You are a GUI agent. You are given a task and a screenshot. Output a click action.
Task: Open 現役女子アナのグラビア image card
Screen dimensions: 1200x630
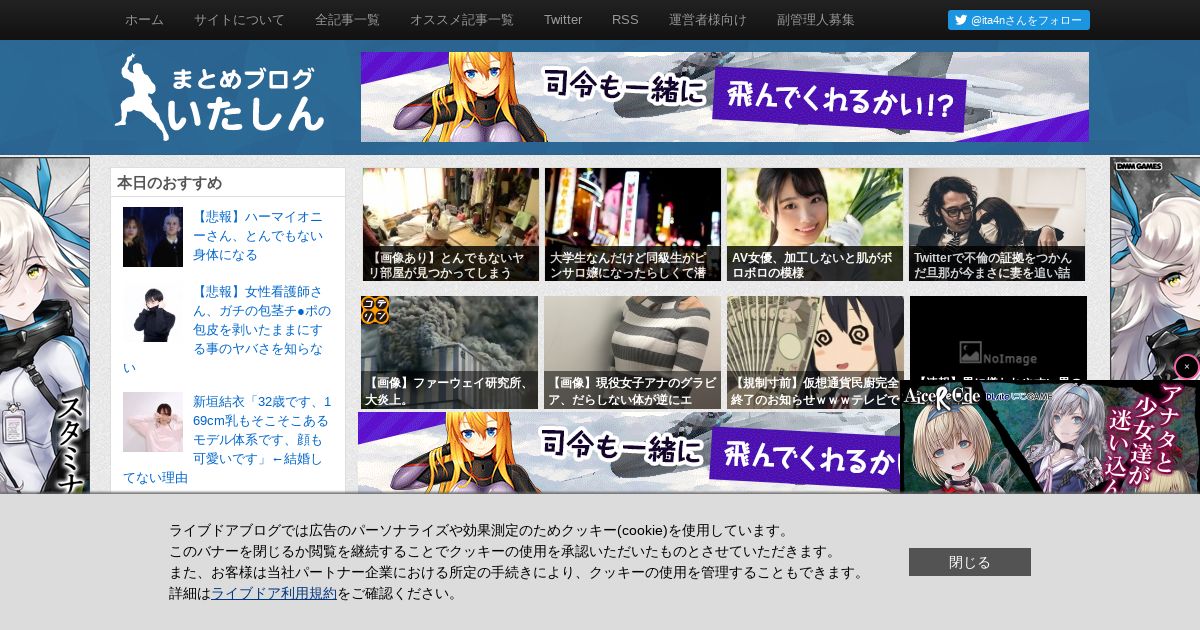click(x=632, y=352)
